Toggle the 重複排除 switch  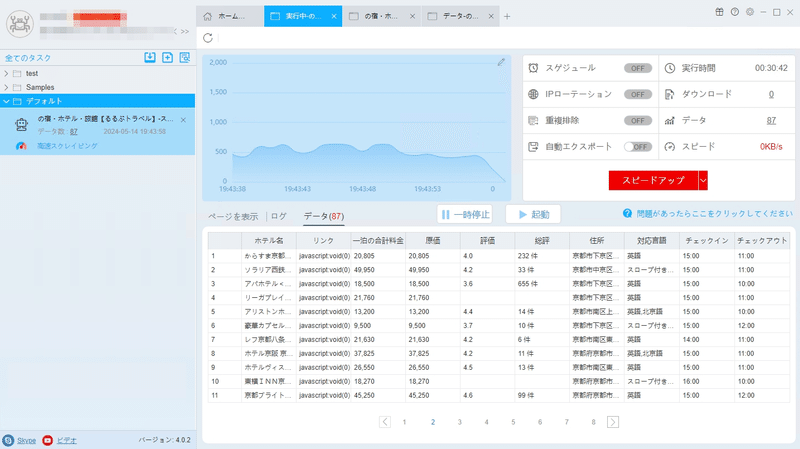[638, 120]
